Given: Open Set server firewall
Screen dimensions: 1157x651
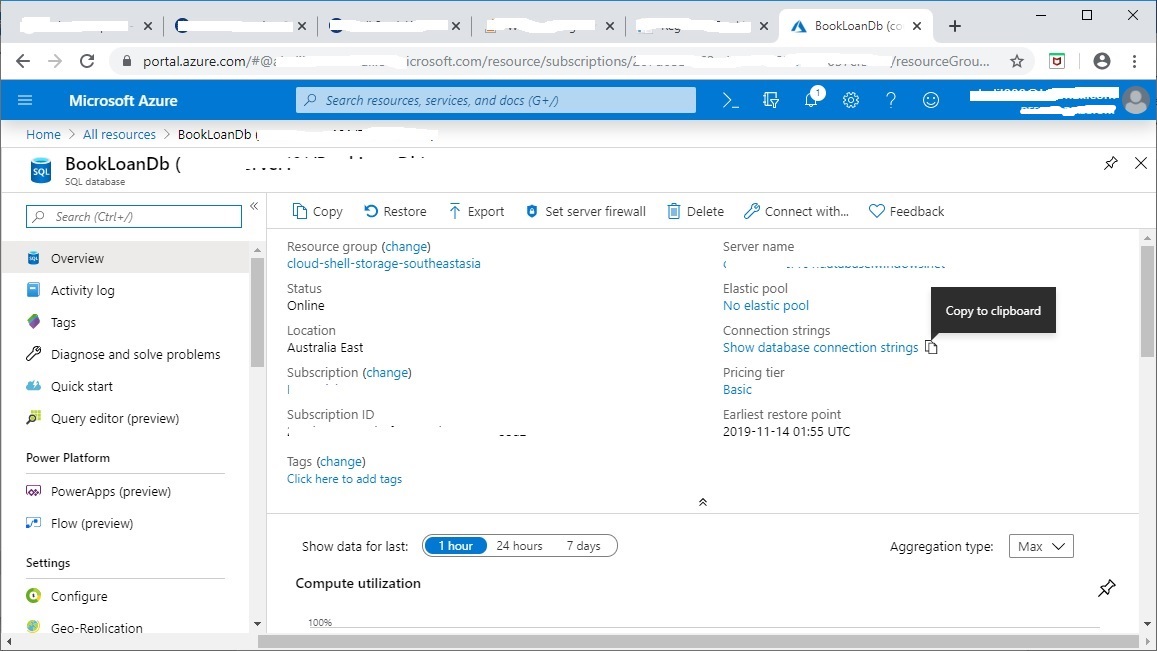Looking at the screenshot, I should 585,211.
